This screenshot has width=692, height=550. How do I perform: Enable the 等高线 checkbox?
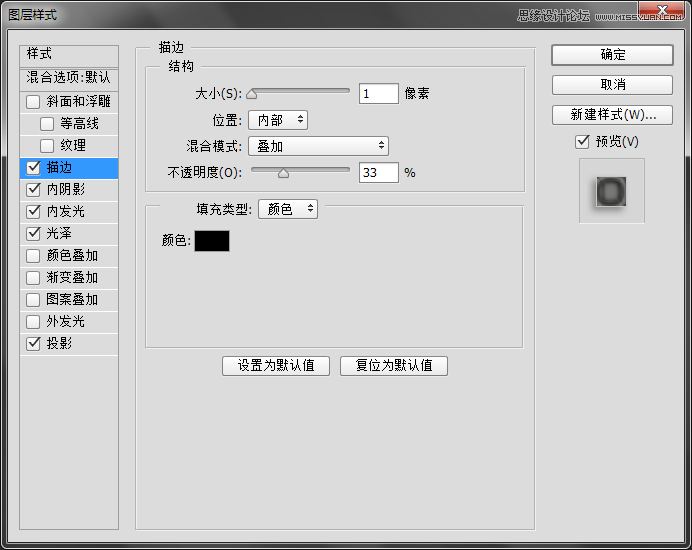(47, 124)
